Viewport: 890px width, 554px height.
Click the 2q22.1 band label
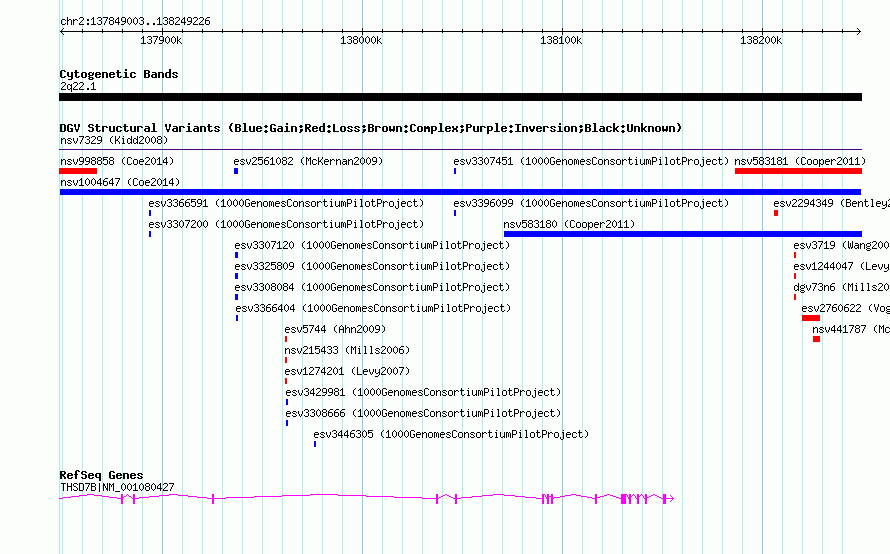point(78,86)
